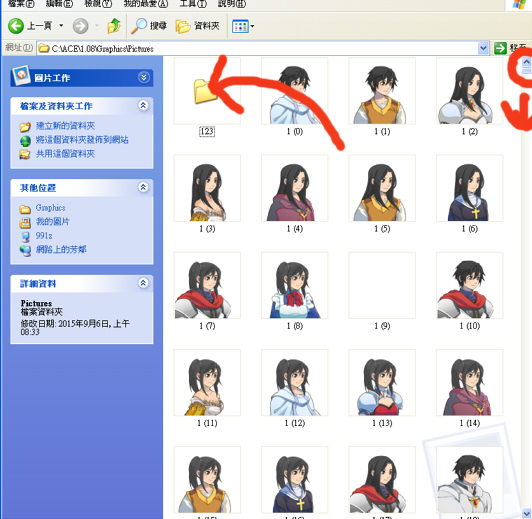
Task: Open the back history dropdown arrow
Action: (61, 25)
